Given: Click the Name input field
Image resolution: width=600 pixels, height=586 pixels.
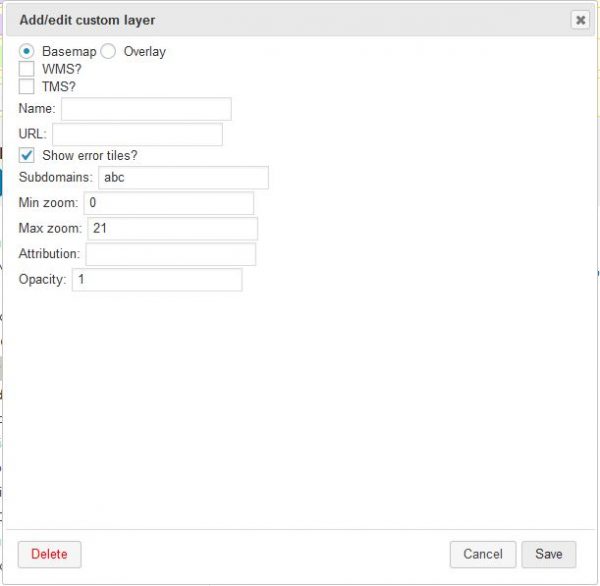Looking at the screenshot, I should tap(146, 109).
